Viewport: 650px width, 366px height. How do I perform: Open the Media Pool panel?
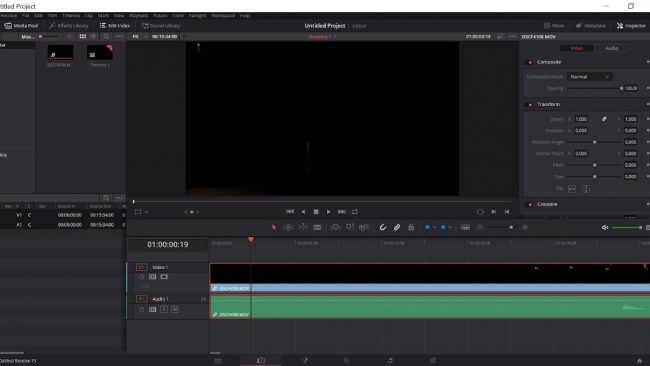pos(21,26)
